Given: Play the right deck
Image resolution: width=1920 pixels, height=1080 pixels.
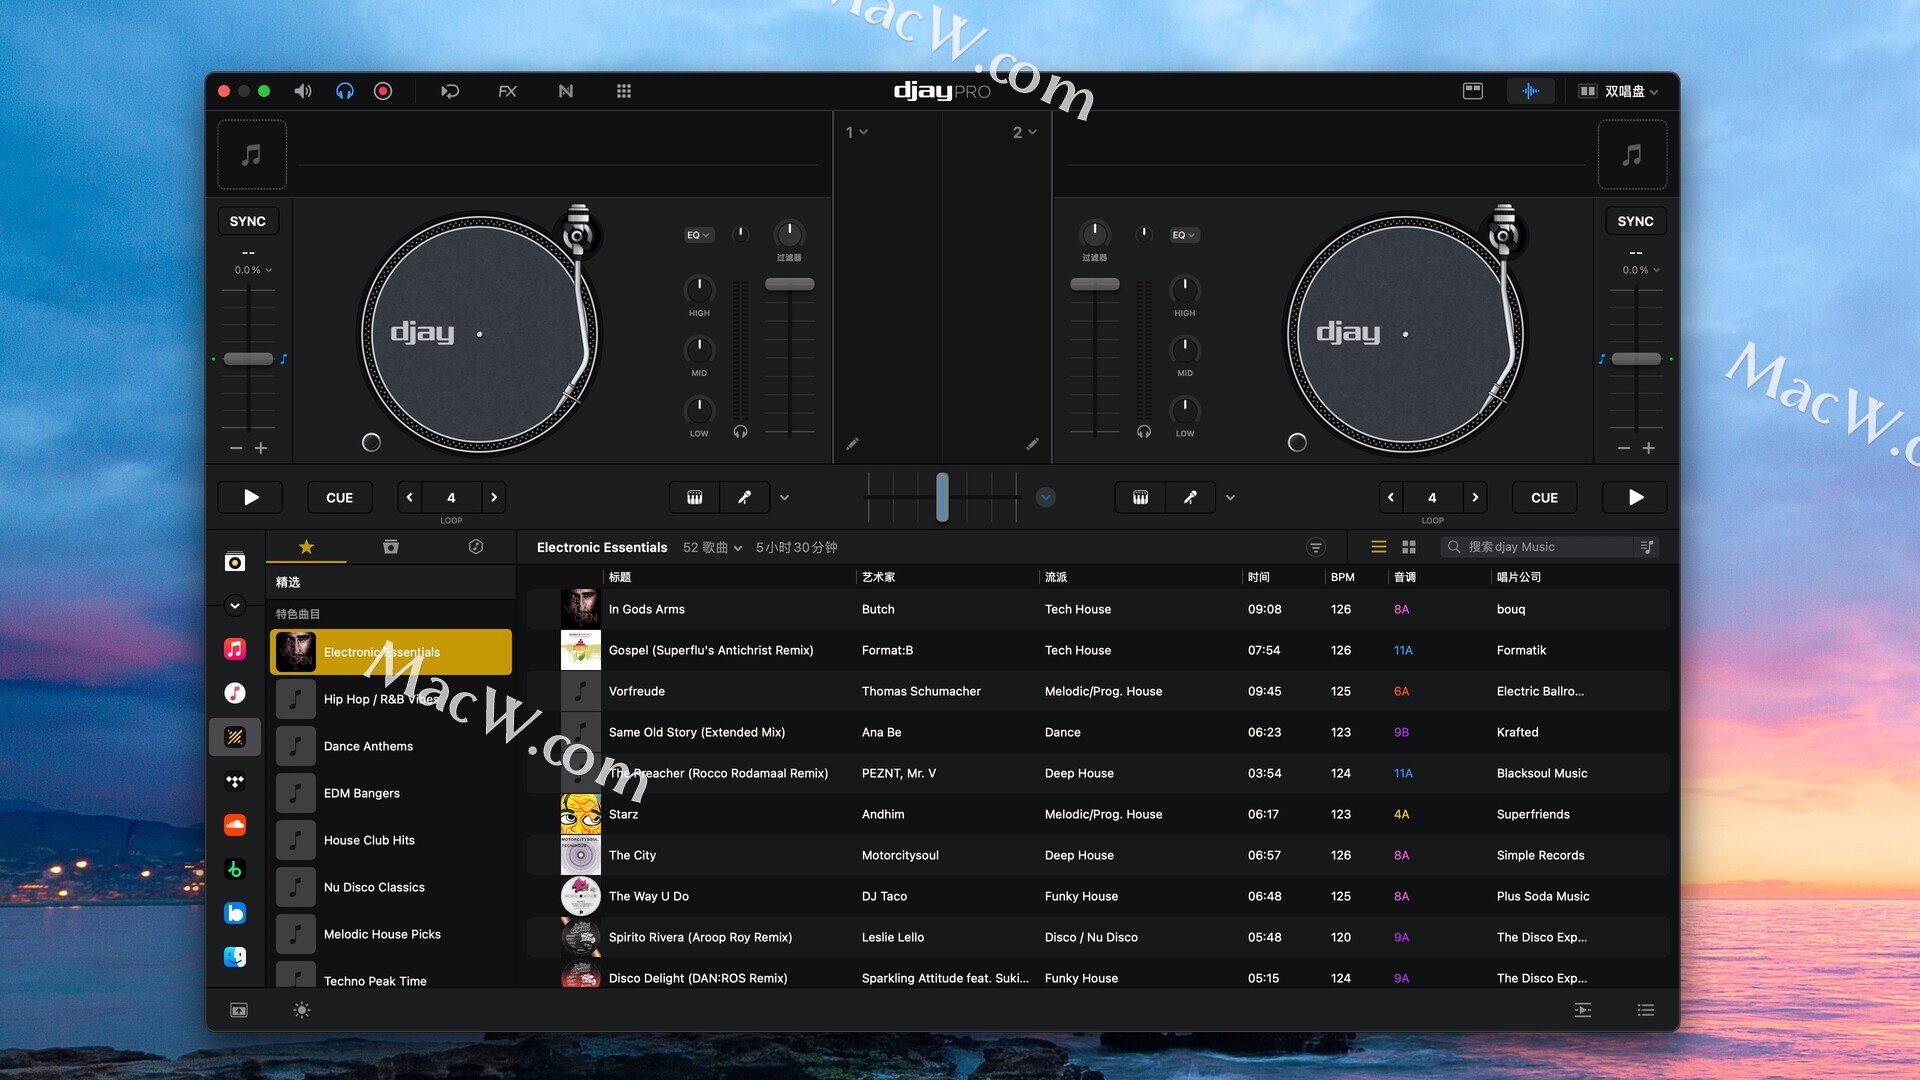Looking at the screenshot, I should click(1635, 497).
